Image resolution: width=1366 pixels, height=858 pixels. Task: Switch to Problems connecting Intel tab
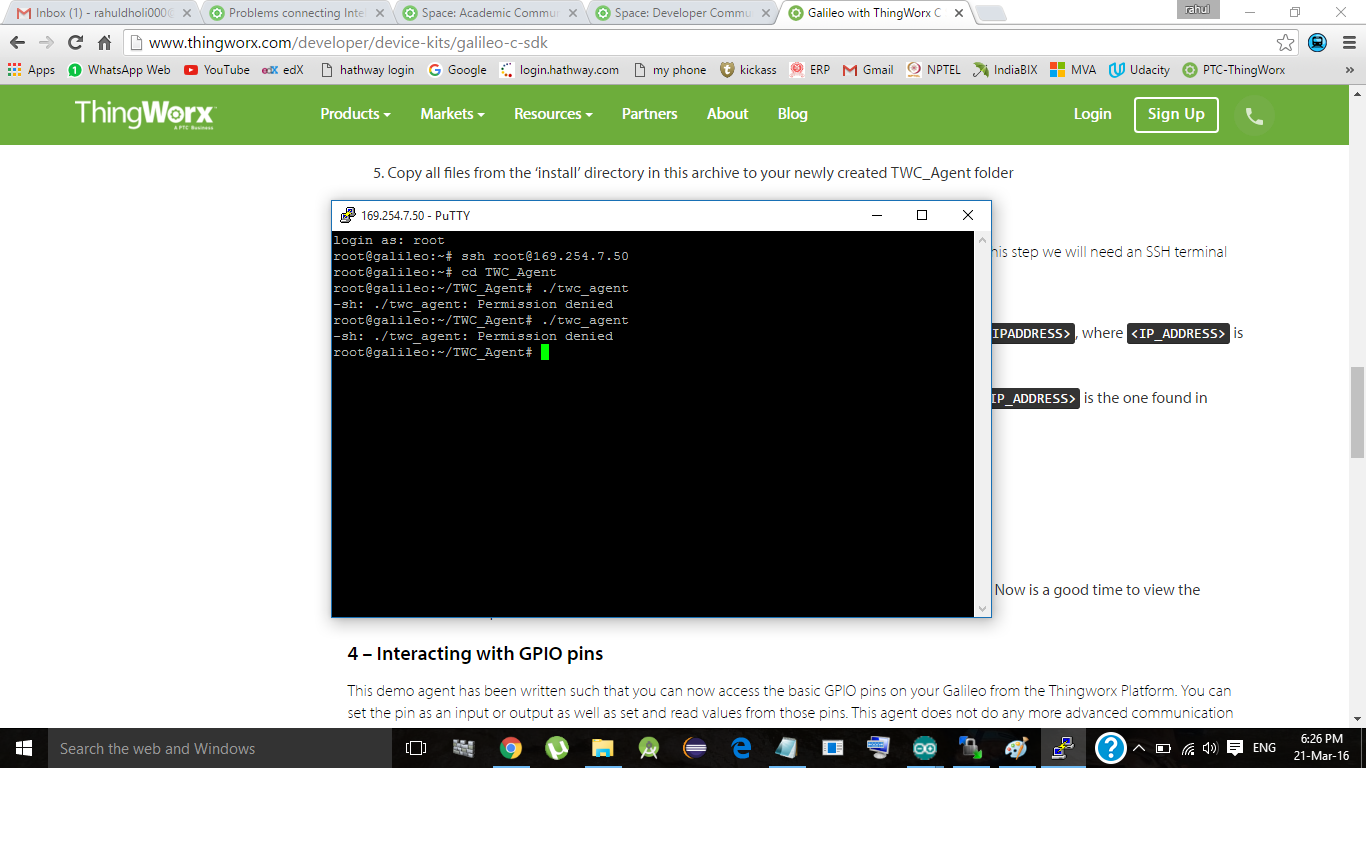(294, 13)
